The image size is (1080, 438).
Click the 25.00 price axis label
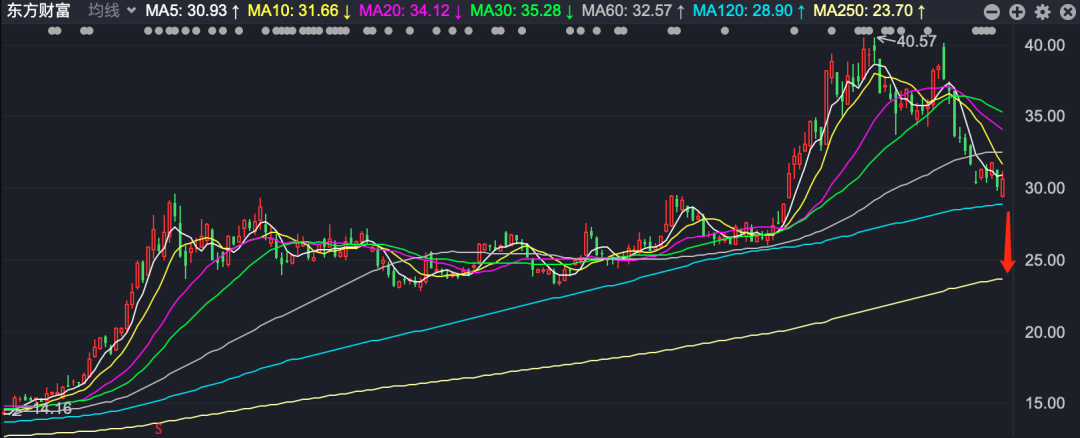[x=1046, y=261]
